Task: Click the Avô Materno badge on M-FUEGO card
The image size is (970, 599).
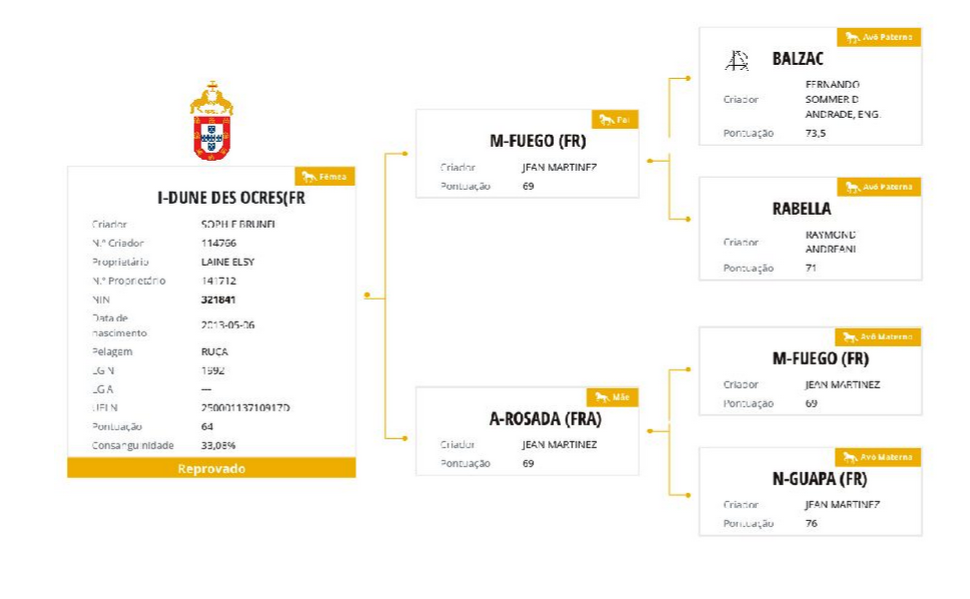Action: [x=878, y=337]
